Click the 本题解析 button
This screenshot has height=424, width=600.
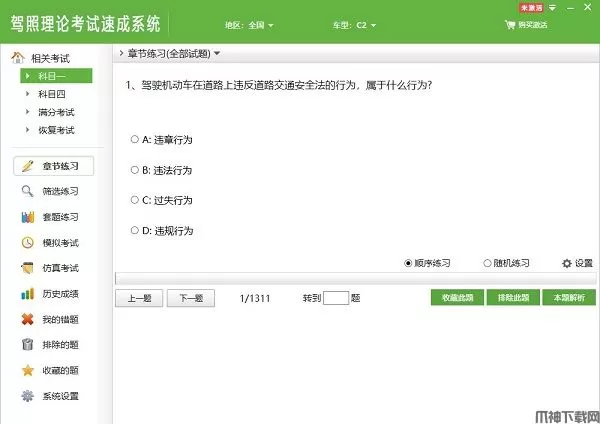point(569,297)
